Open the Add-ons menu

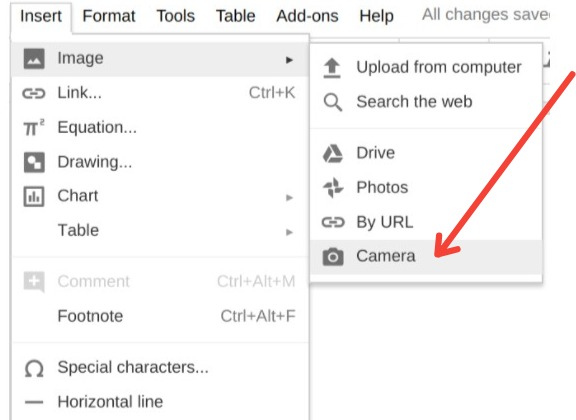(x=307, y=16)
